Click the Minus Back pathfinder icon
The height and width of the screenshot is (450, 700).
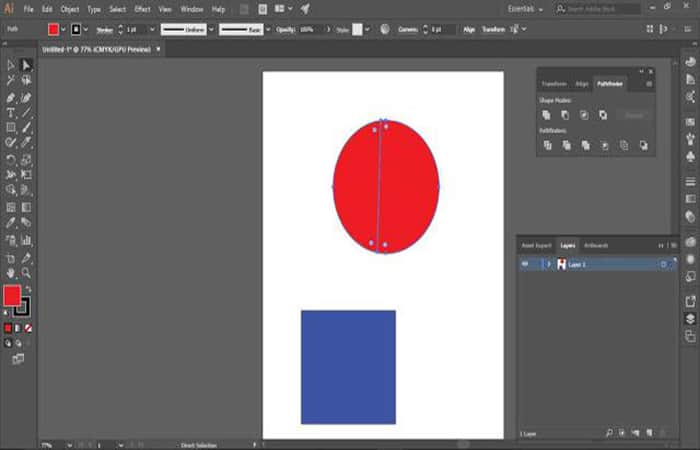coord(643,146)
